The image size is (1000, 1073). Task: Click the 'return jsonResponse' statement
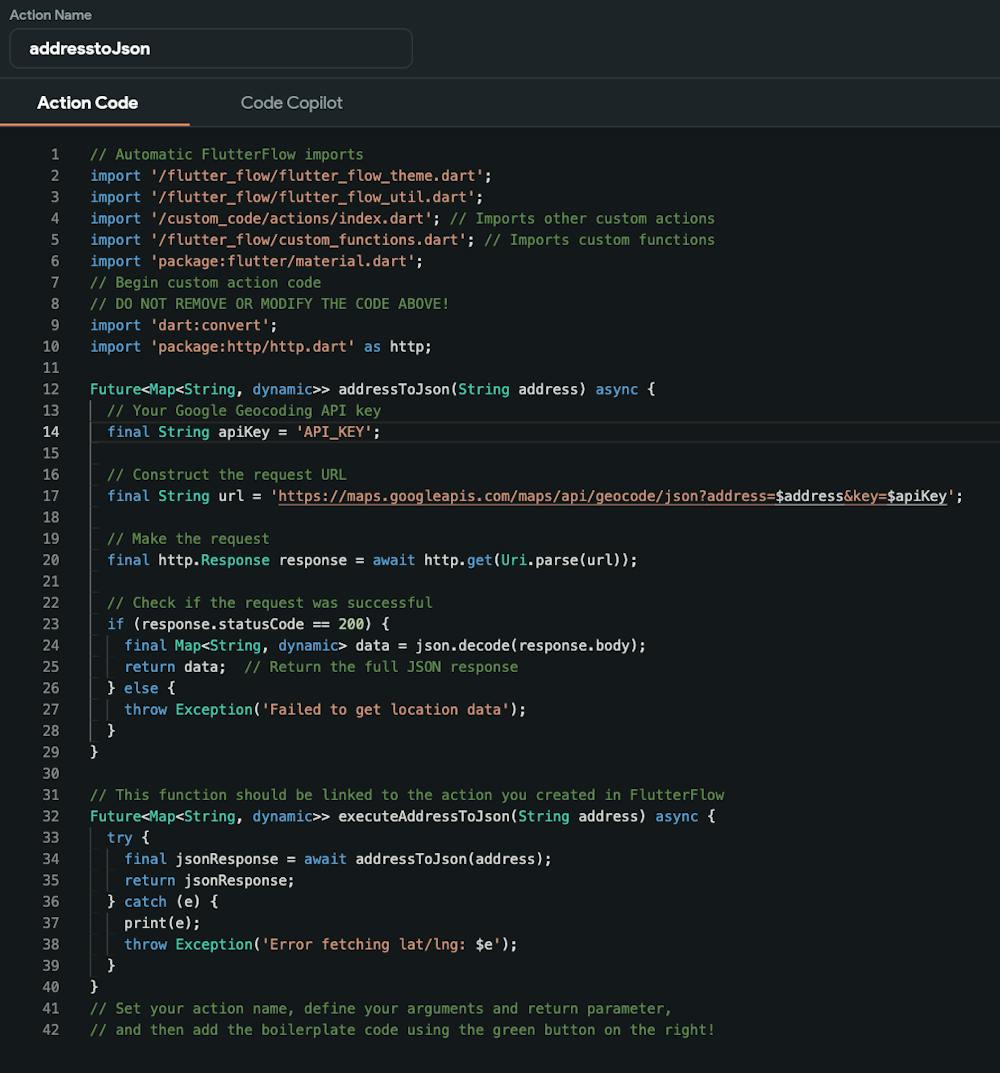click(209, 880)
